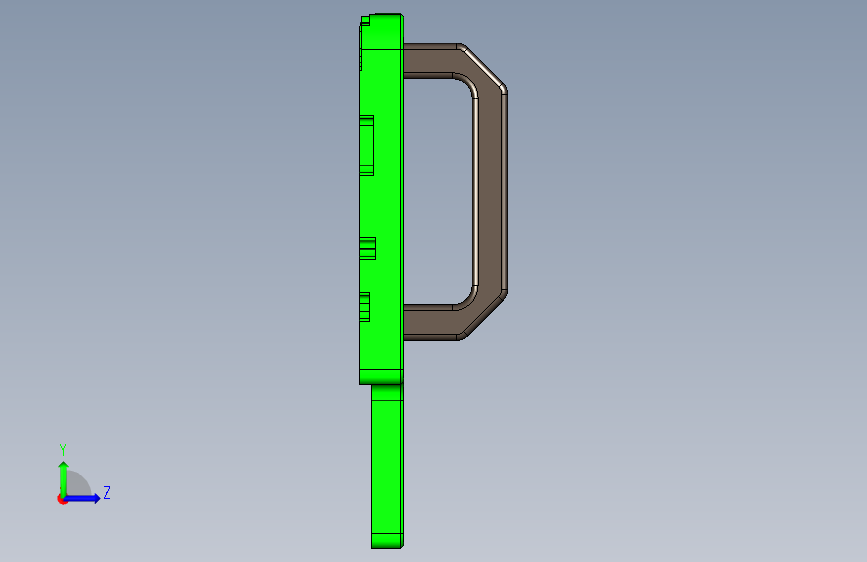The image size is (867, 562).
Task: Click the Z label on the orientation triad
Action: pos(107,492)
